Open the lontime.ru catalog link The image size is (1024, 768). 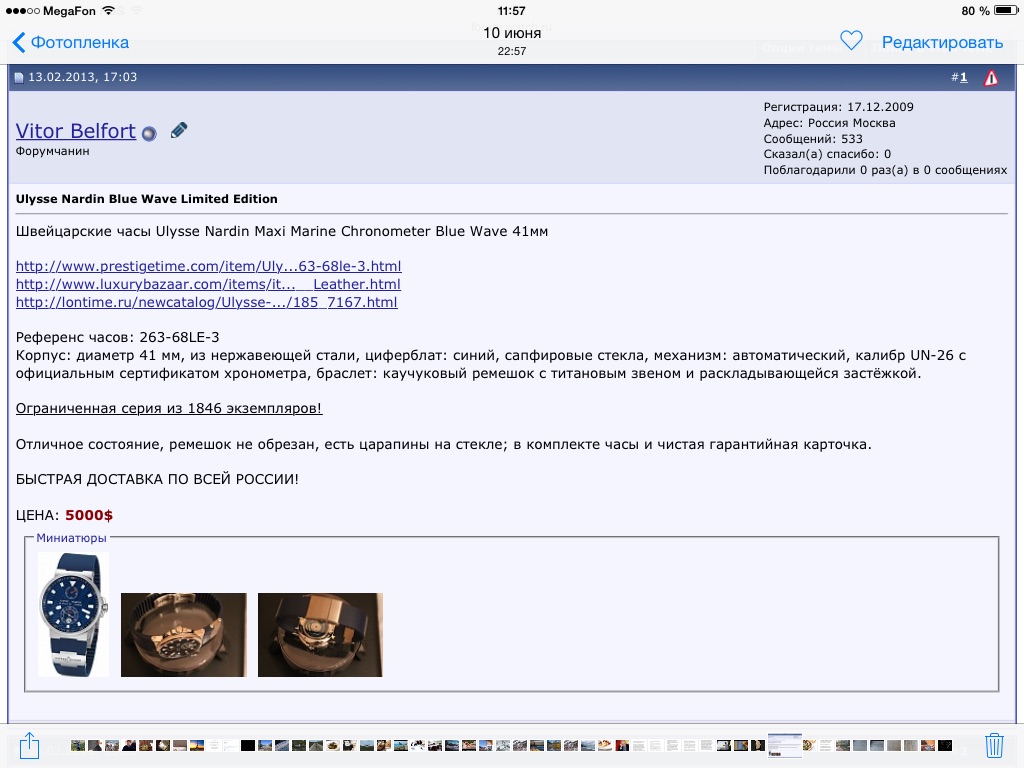pyautogui.click(x=206, y=302)
